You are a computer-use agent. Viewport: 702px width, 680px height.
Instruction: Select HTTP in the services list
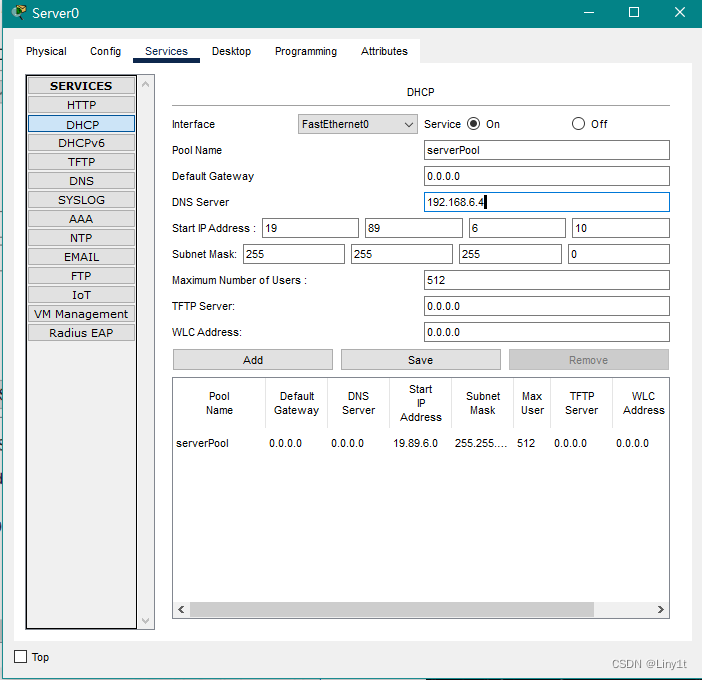click(81, 105)
